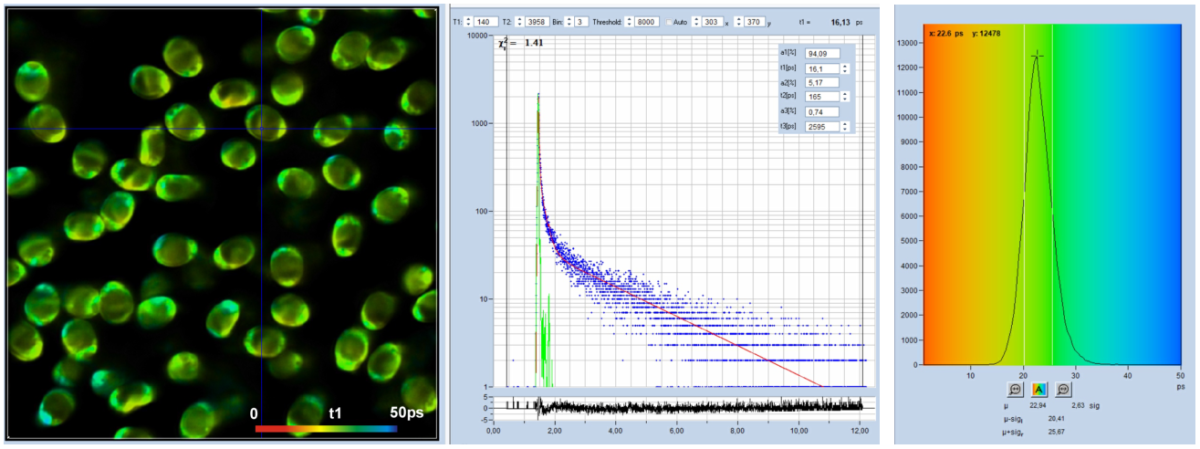
Task: Click the right magnifier icon below the histogram
Action: [x=1063, y=390]
